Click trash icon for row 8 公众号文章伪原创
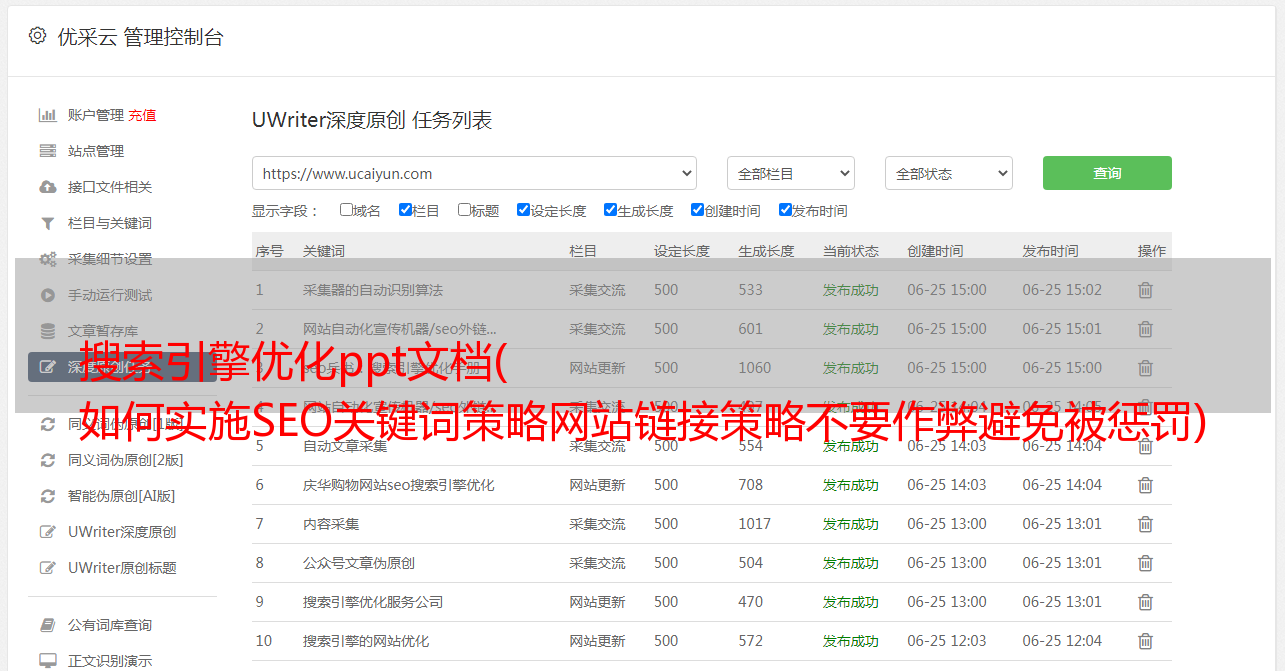Screen dimensions: 1285x671 point(1145,563)
